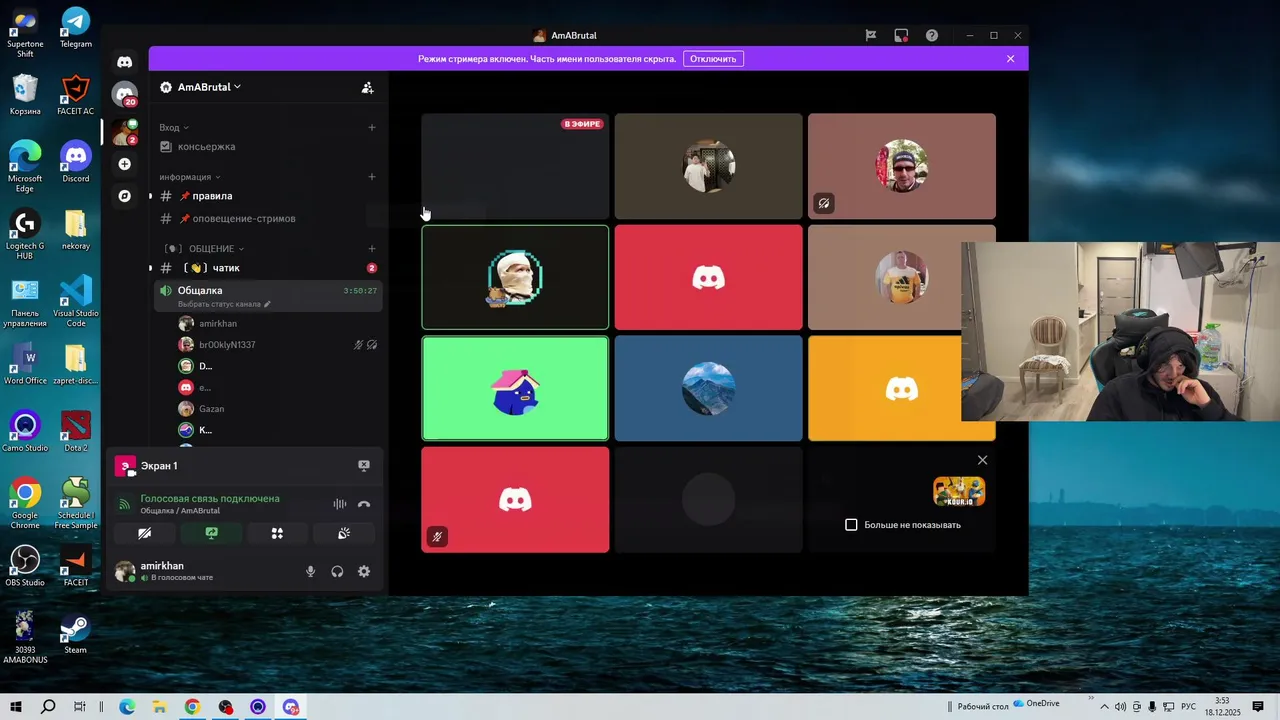
Task: Open soundboard button in voice panel
Action: coord(344,534)
